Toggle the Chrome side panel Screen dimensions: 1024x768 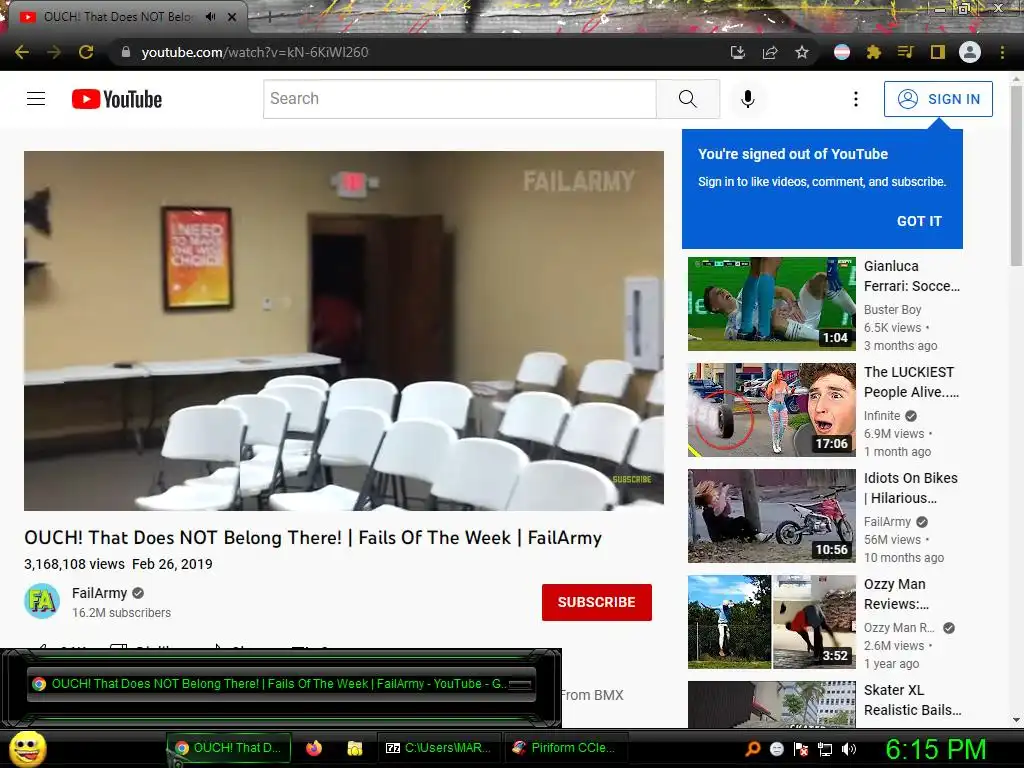pos(937,52)
